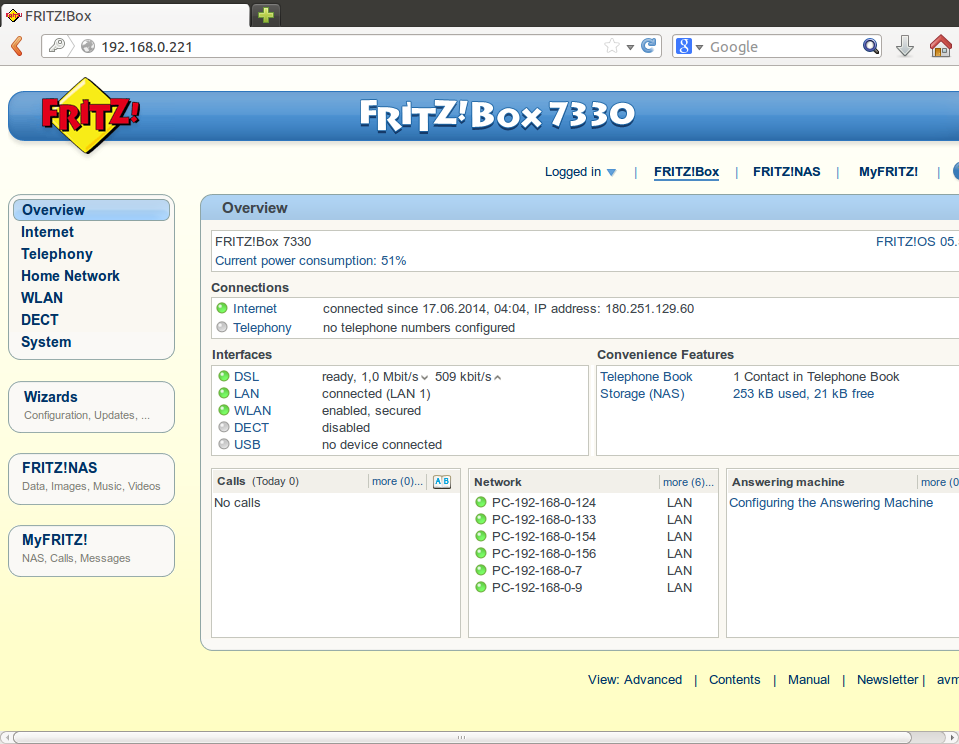Bookmark this page with the star icon
Image resolution: width=959 pixels, height=744 pixels.
coord(612,46)
